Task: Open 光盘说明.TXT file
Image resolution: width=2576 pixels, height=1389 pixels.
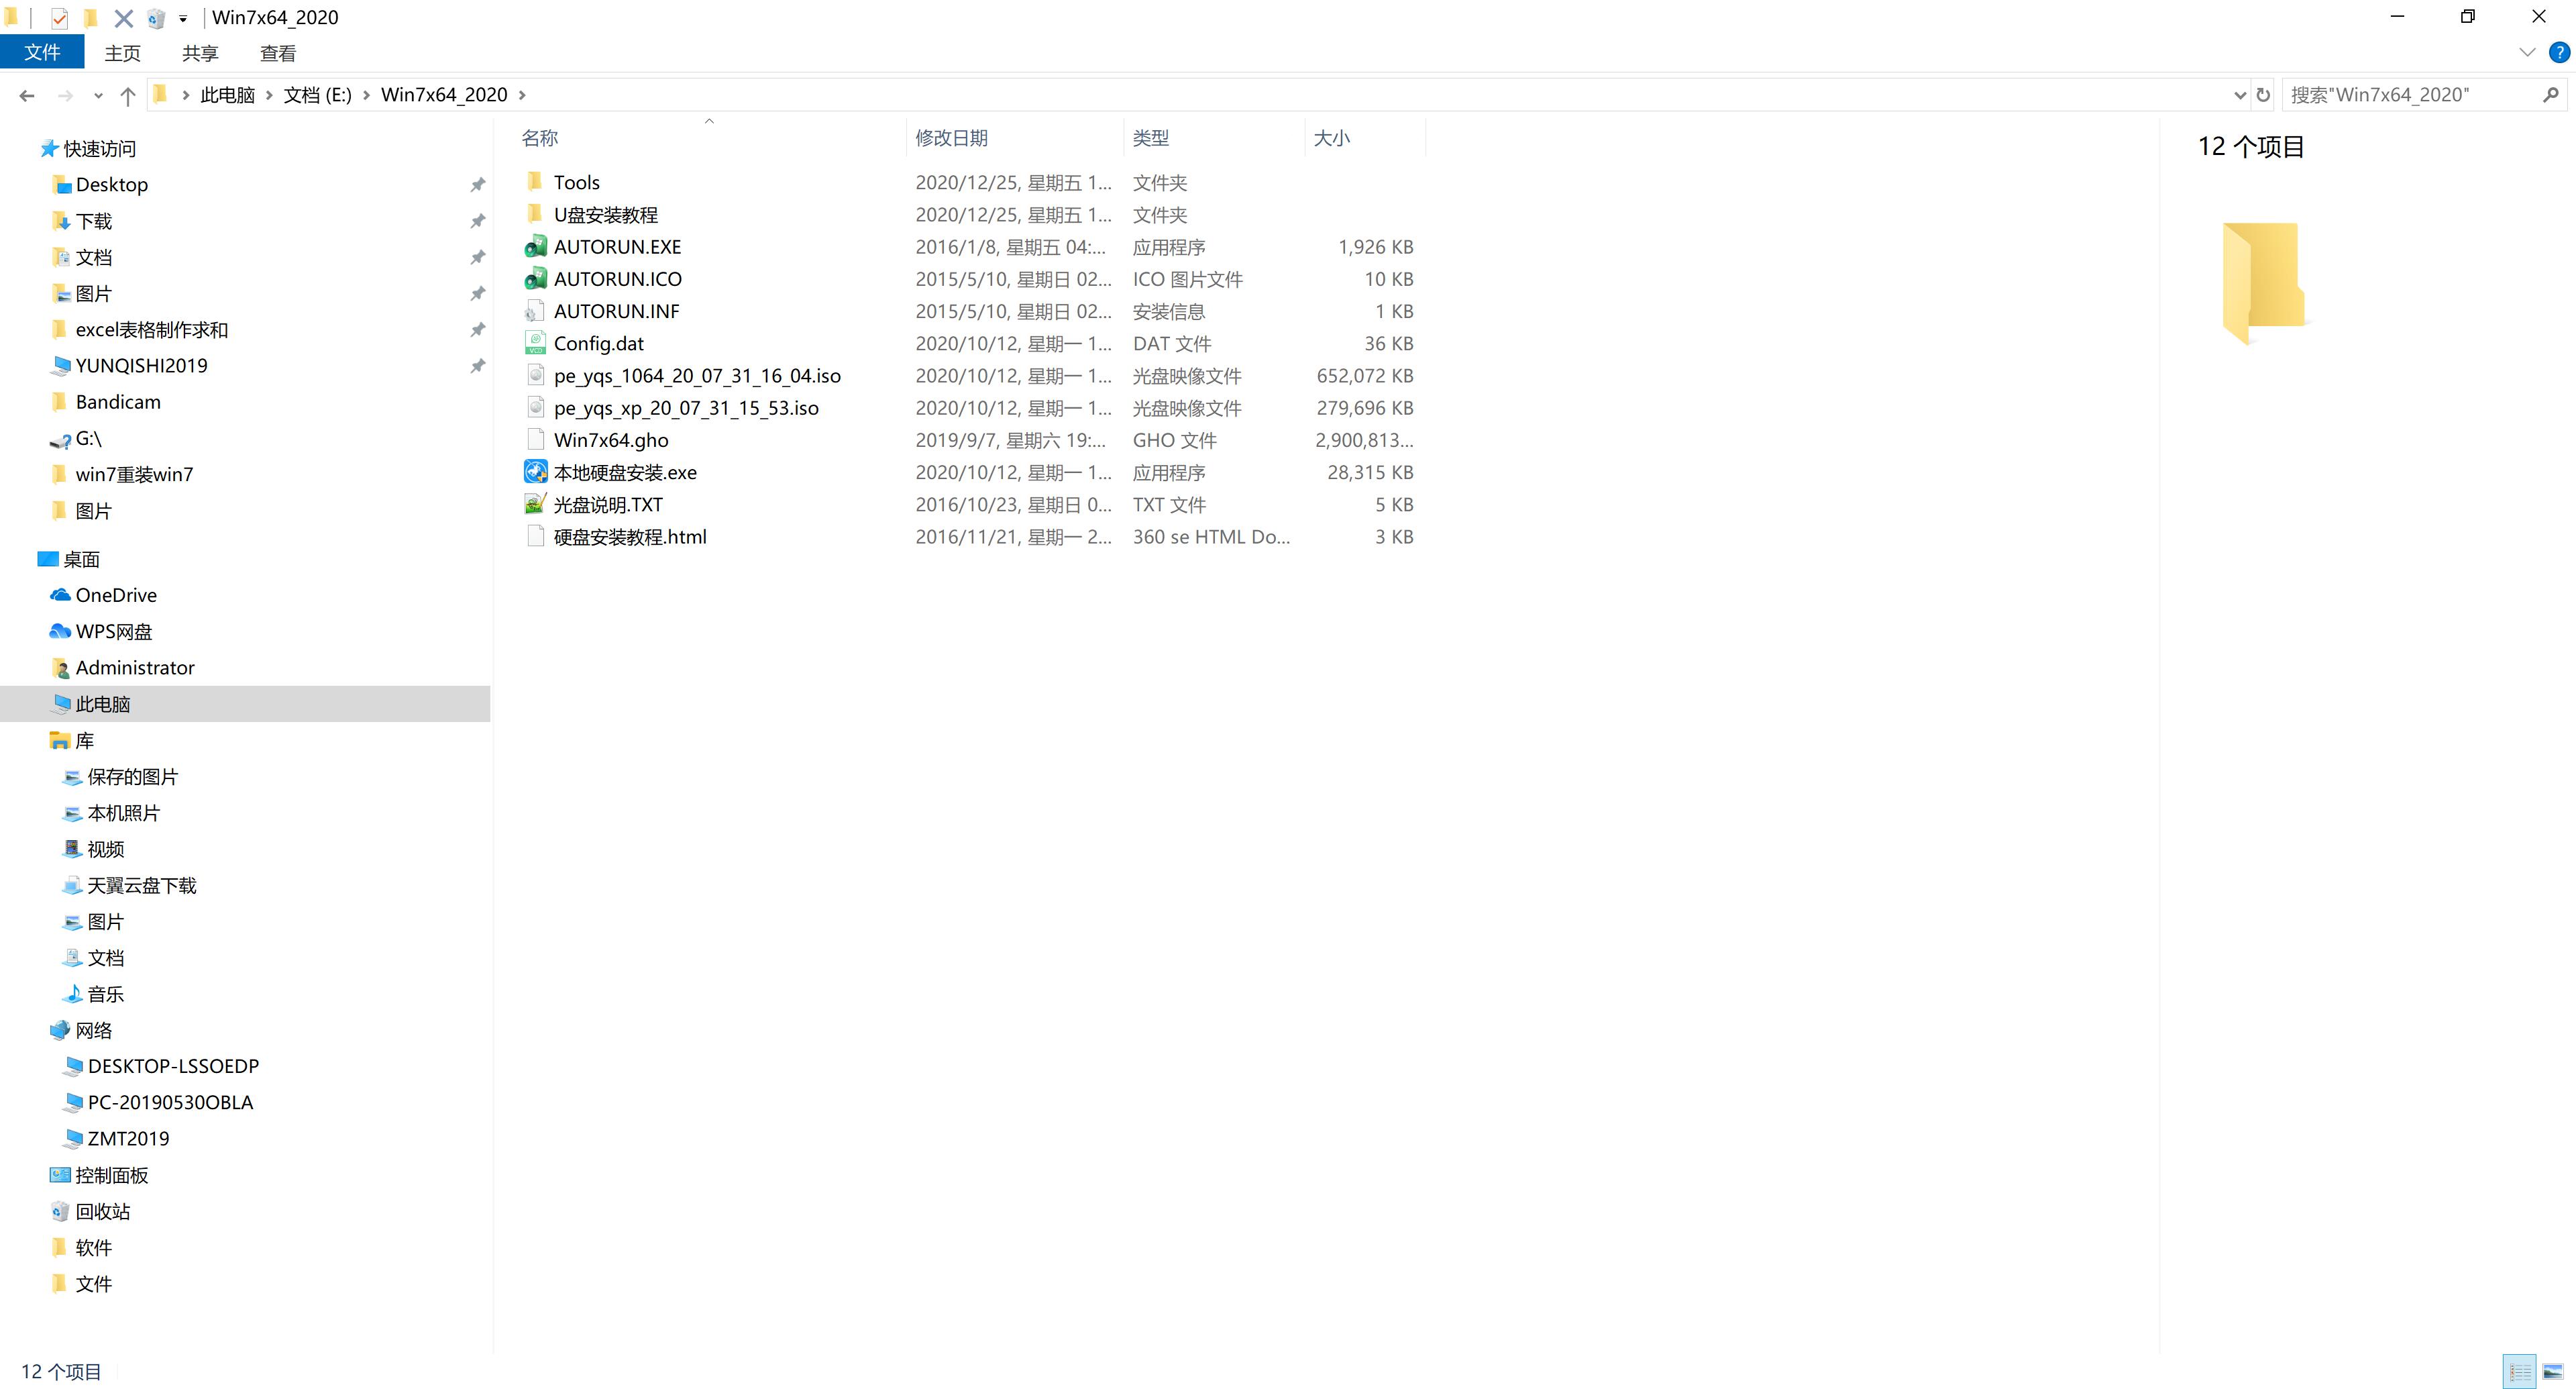Action: (607, 503)
